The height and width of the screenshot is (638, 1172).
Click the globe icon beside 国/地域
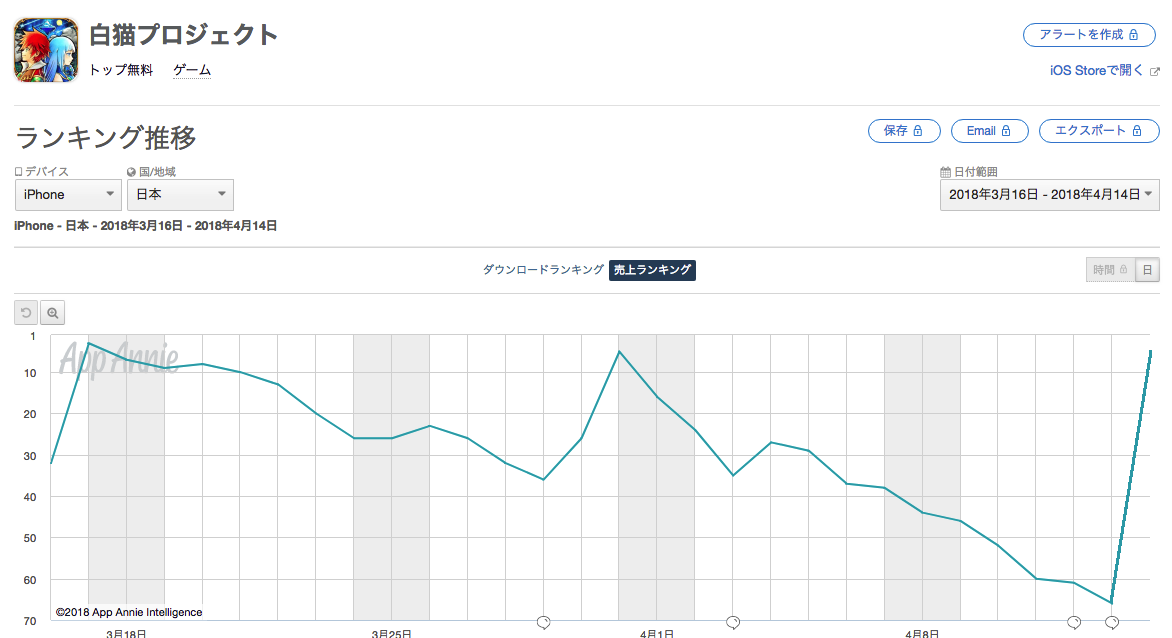tap(132, 172)
